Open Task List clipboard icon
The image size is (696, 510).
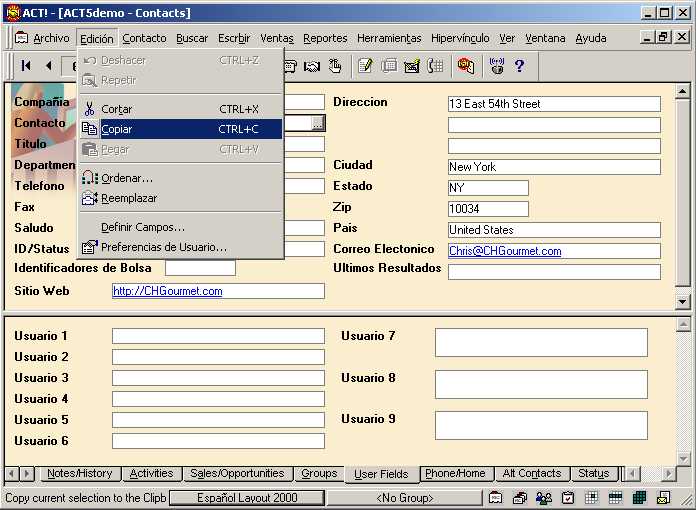568,498
